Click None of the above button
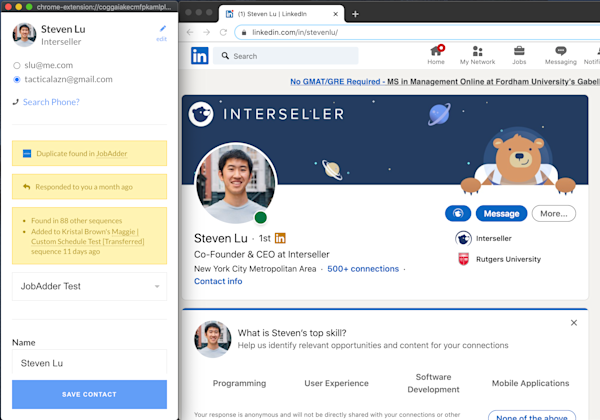 tap(532, 416)
